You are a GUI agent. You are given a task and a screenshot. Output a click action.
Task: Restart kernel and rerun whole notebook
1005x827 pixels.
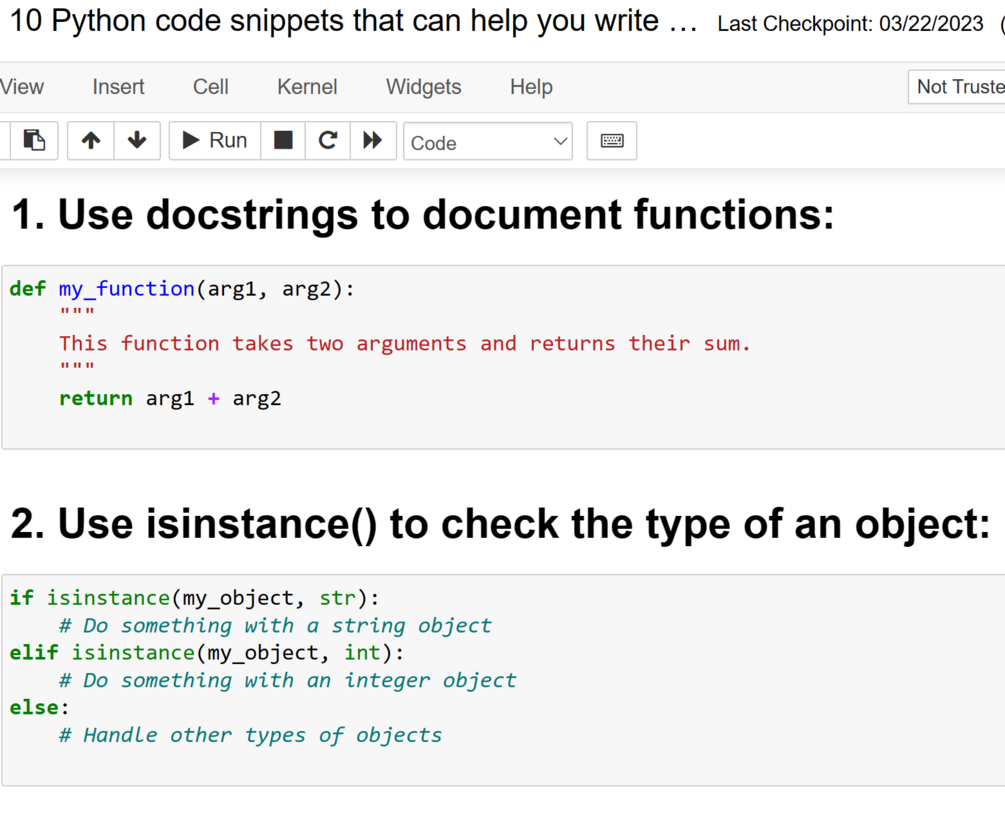[372, 141]
